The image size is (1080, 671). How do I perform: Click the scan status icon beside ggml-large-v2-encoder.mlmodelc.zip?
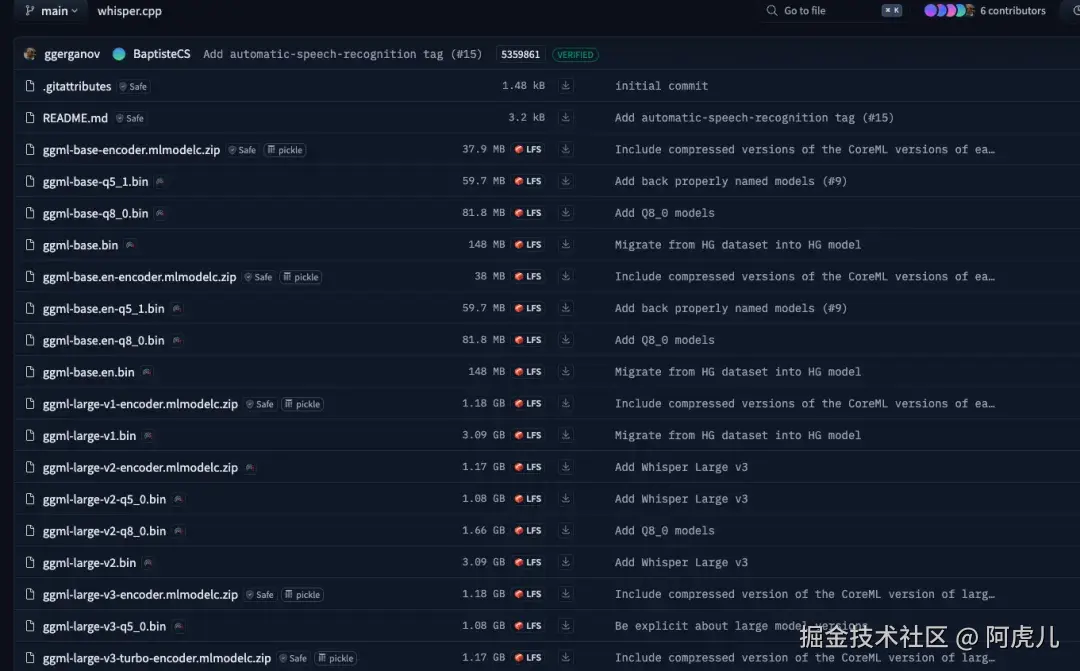(x=250, y=467)
